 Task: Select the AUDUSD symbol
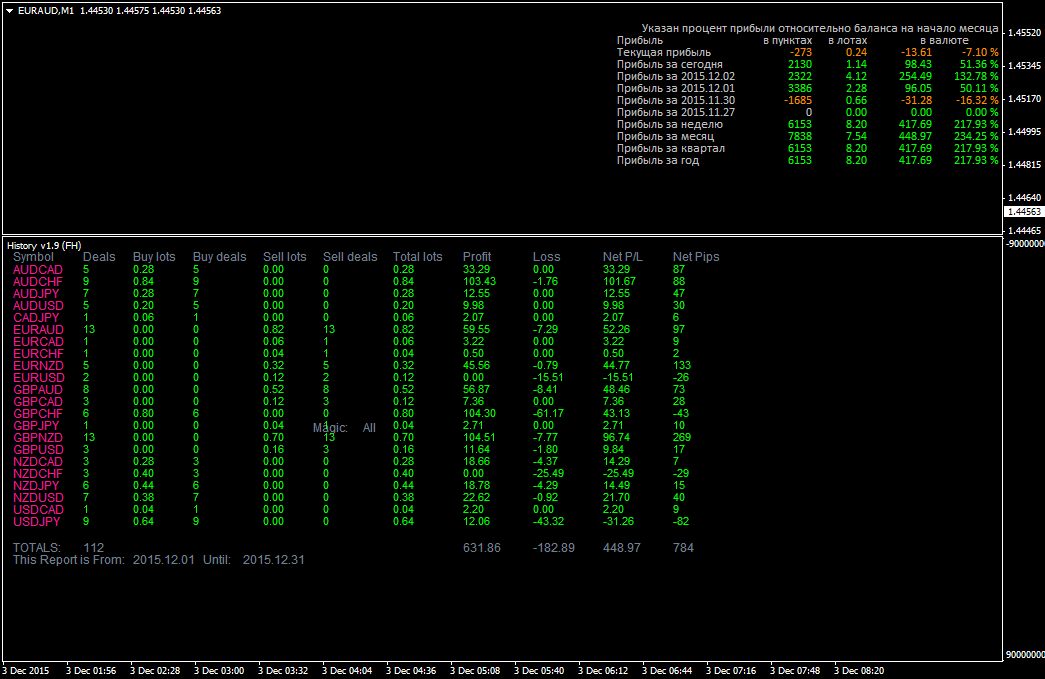(x=39, y=306)
